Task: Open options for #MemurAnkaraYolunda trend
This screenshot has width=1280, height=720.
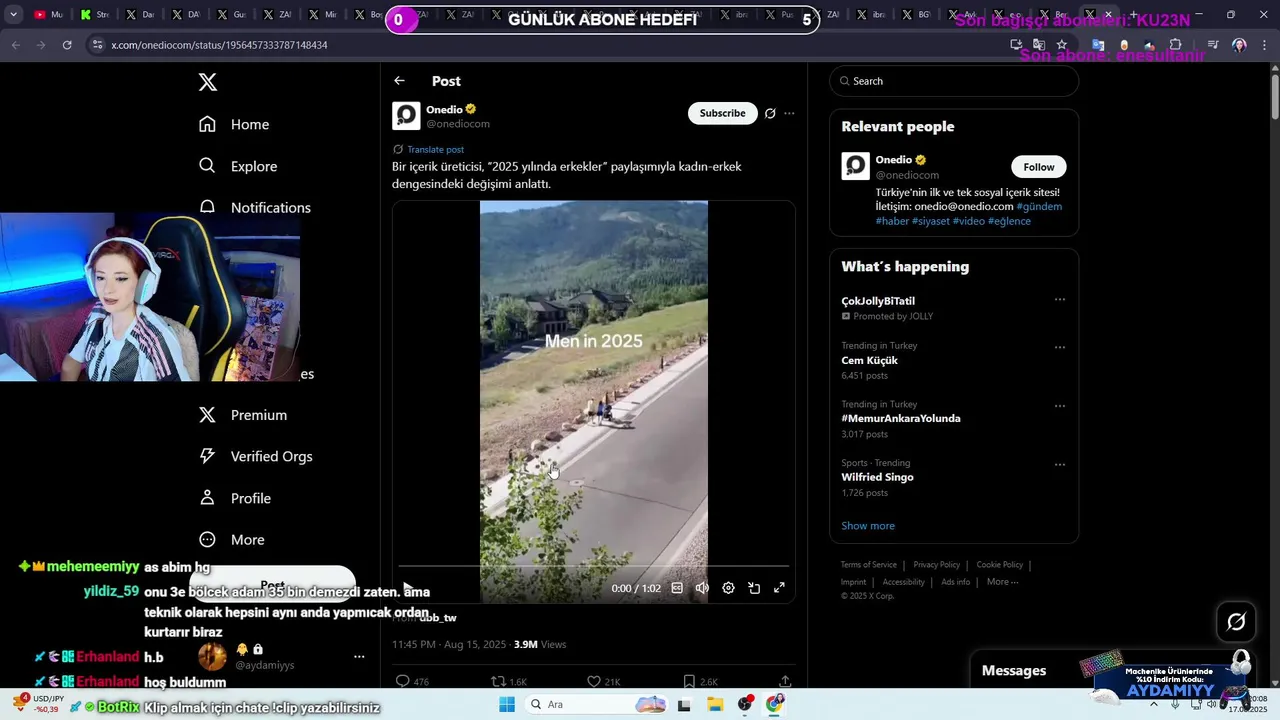Action: 1060,406
